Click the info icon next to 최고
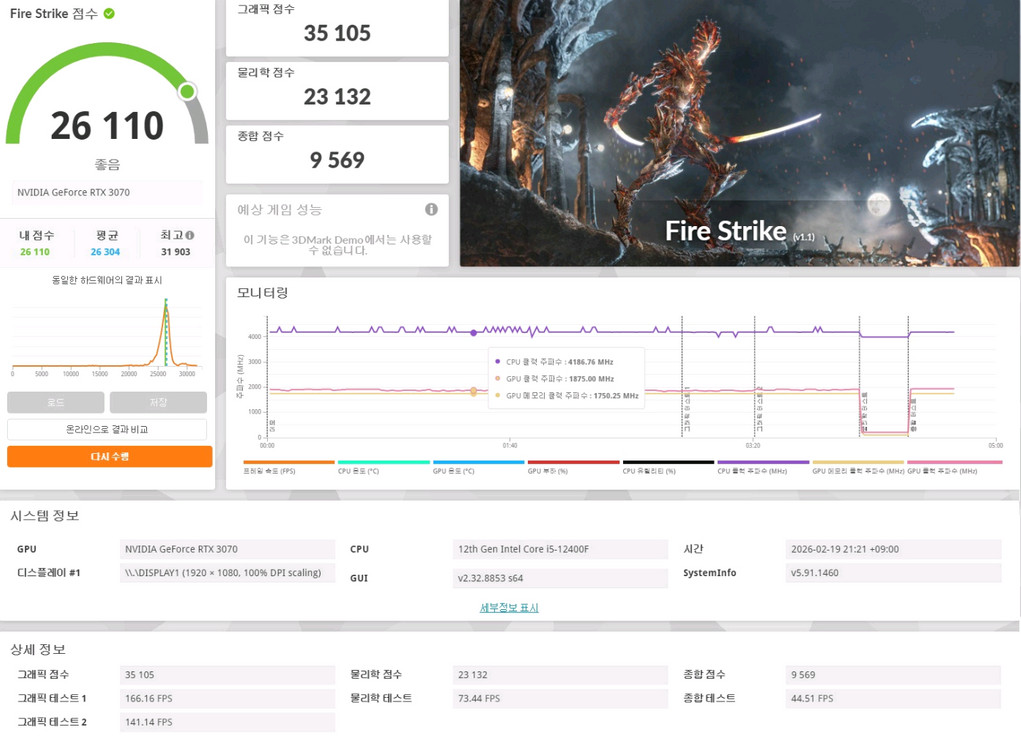The image size is (1021, 750). 190,235
